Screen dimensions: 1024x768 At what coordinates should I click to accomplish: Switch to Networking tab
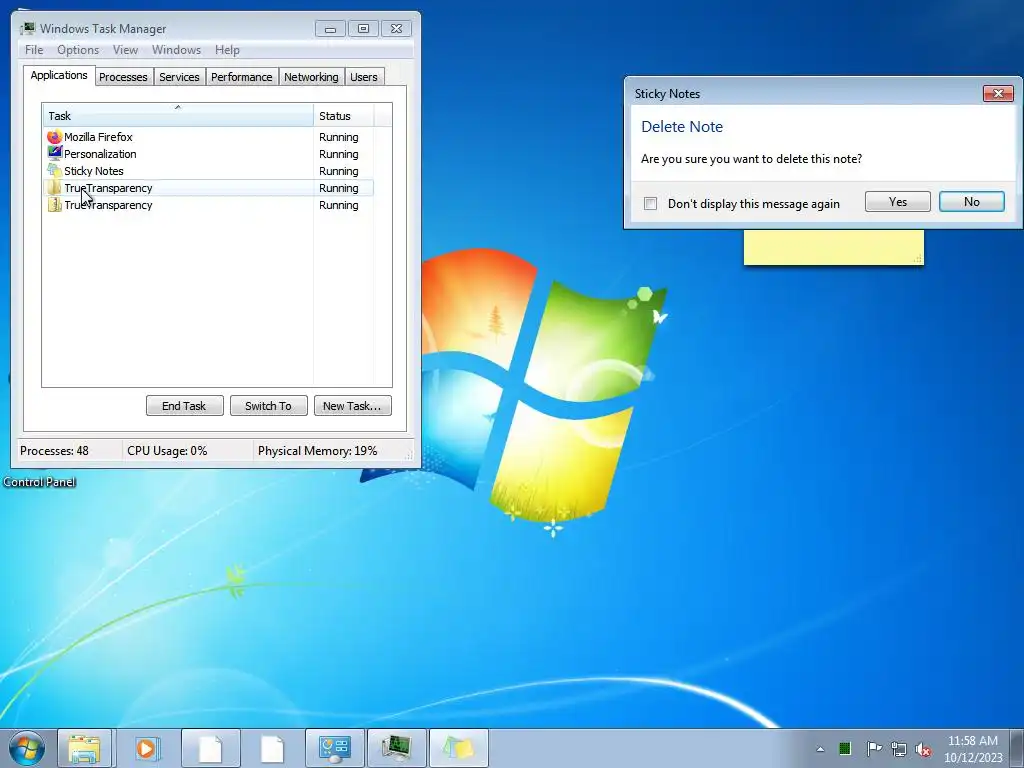pos(311,77)
